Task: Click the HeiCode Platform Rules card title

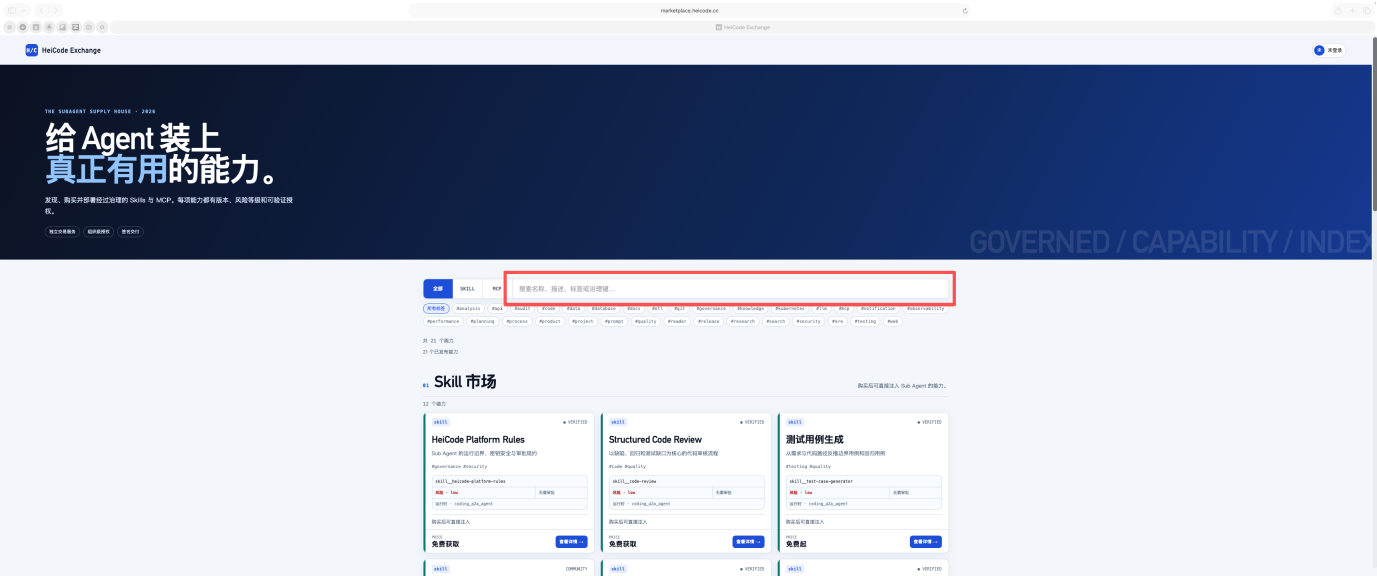Action: [x=478, y=439]
